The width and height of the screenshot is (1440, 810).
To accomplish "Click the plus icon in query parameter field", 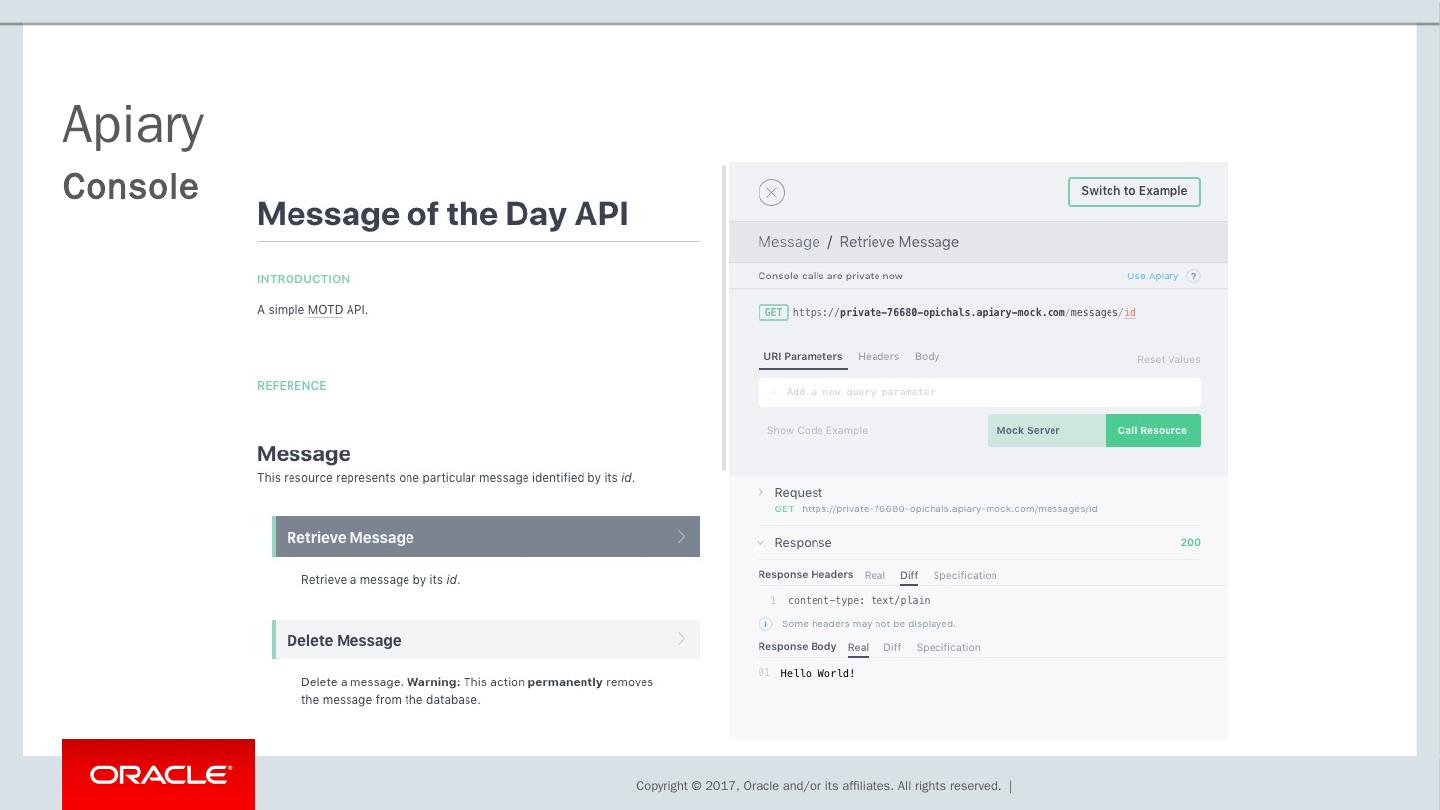I will 773,392.
